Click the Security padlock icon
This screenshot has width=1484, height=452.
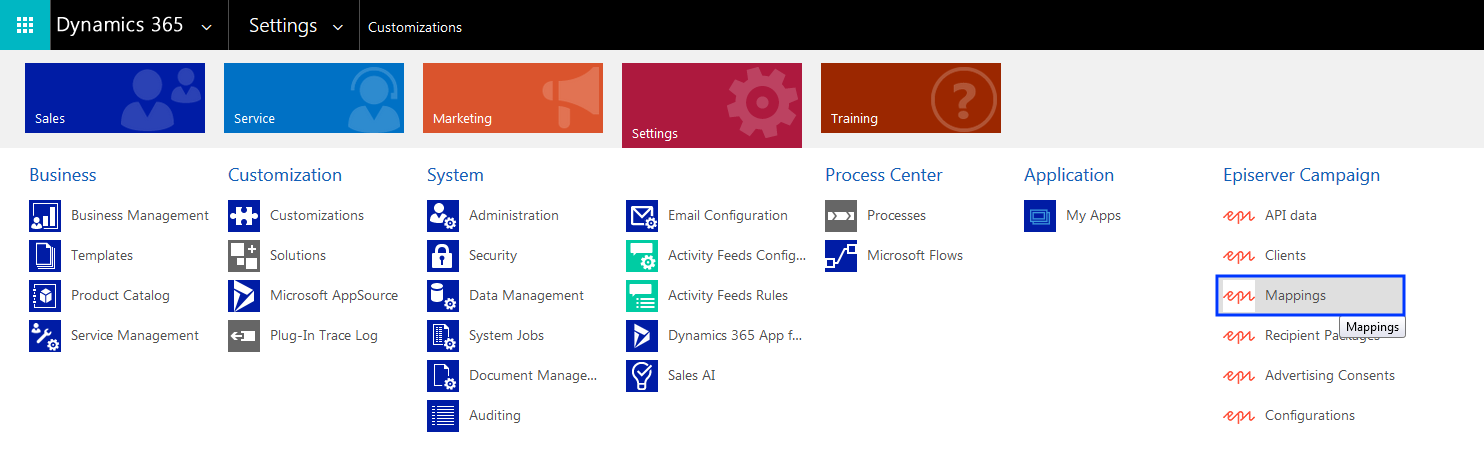(443, 256)
